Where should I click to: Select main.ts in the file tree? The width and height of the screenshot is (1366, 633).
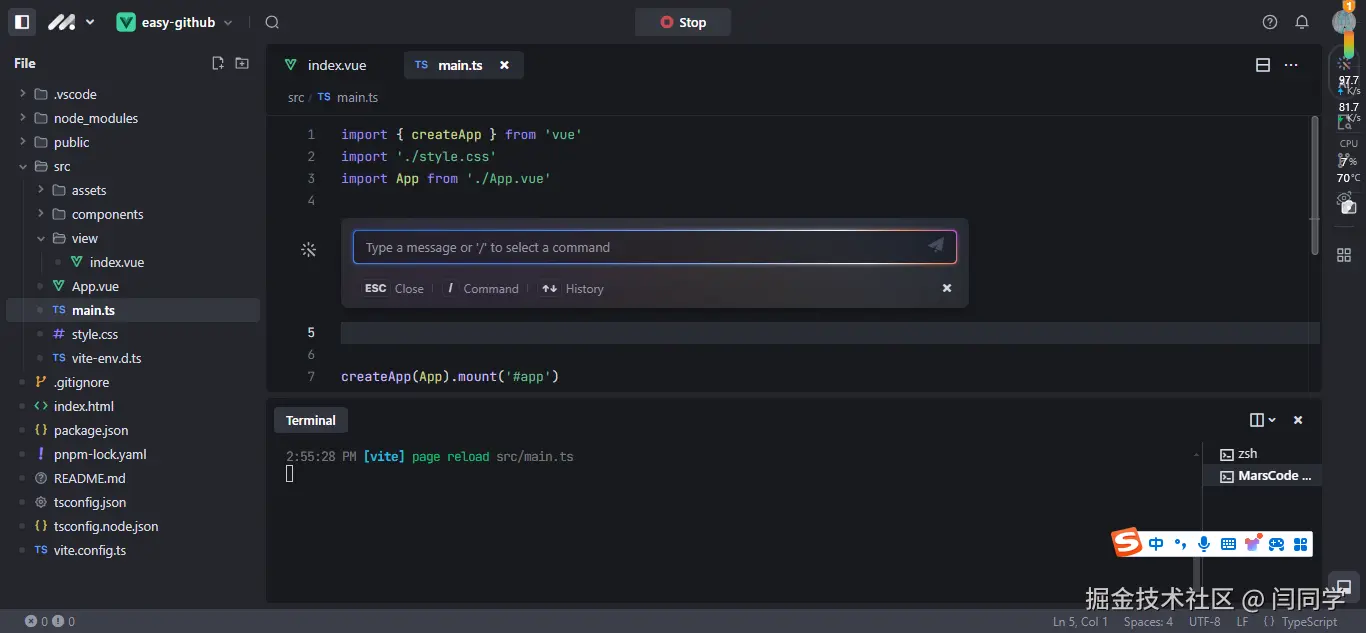tap(133, 310)
